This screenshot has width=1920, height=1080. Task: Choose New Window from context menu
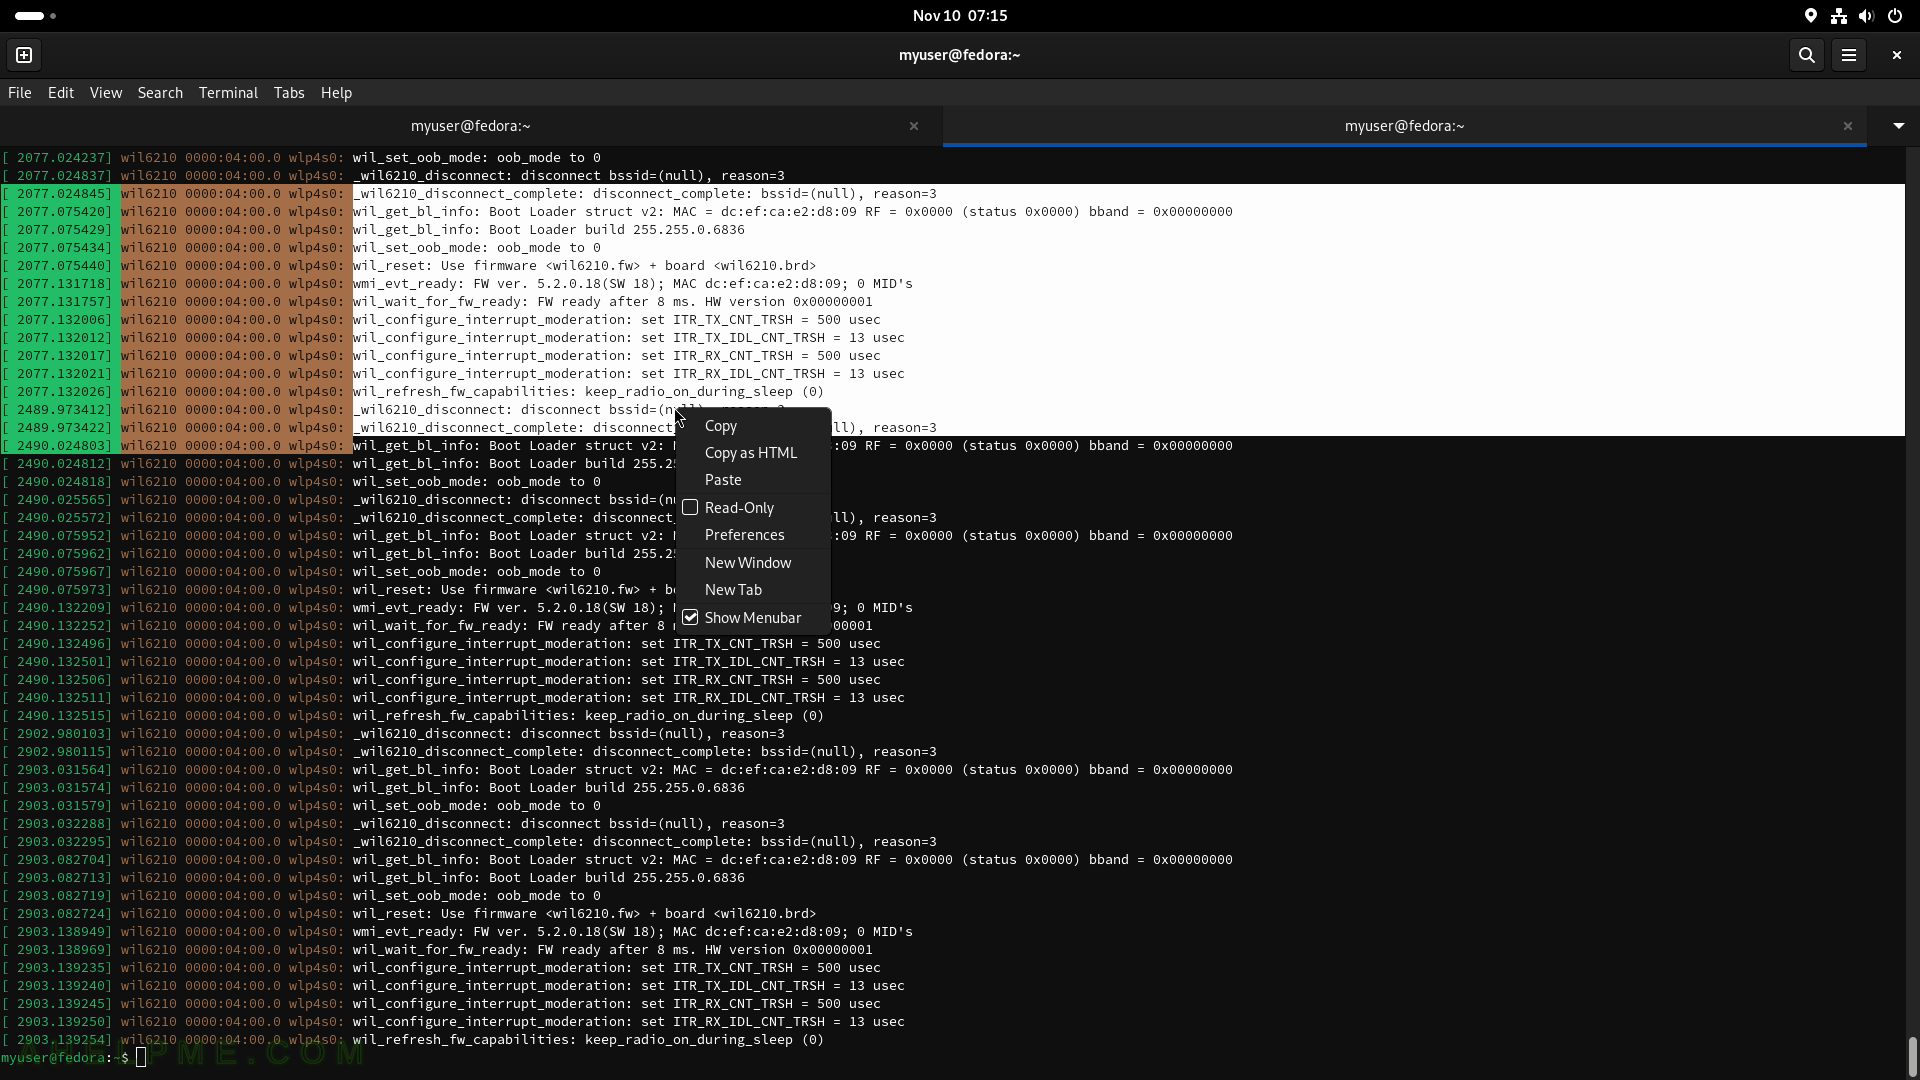[x=754, y=563]
